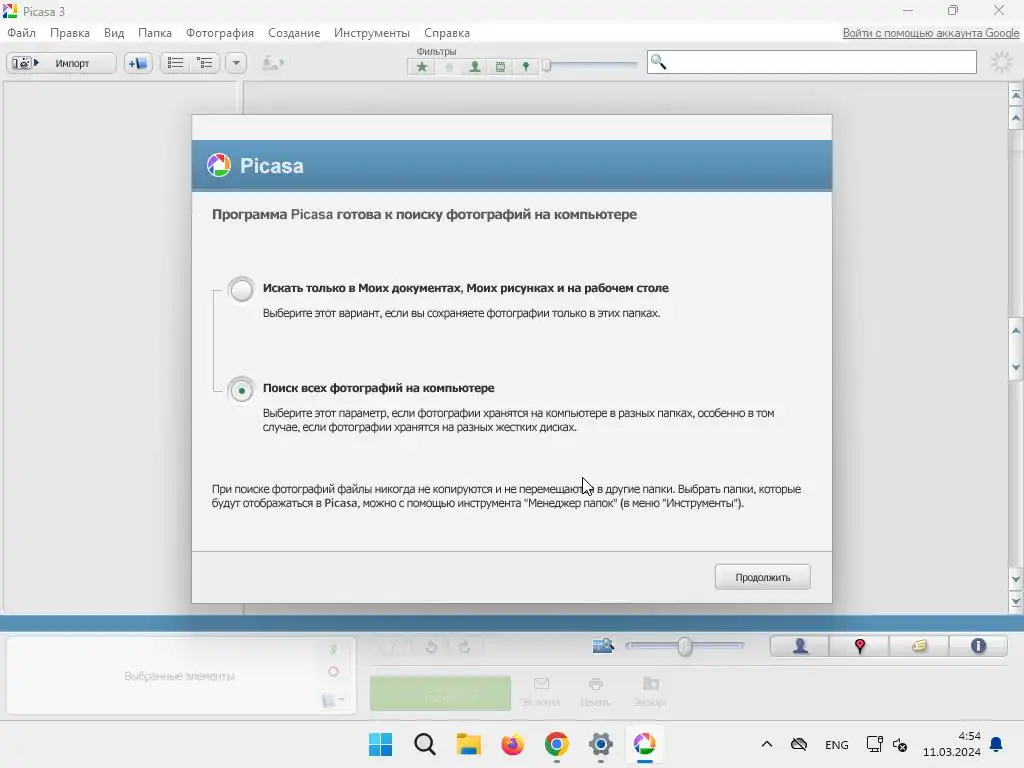Open Windows Start menu
The height and width of the screenshot is (768, 1024).
(380, 744)
